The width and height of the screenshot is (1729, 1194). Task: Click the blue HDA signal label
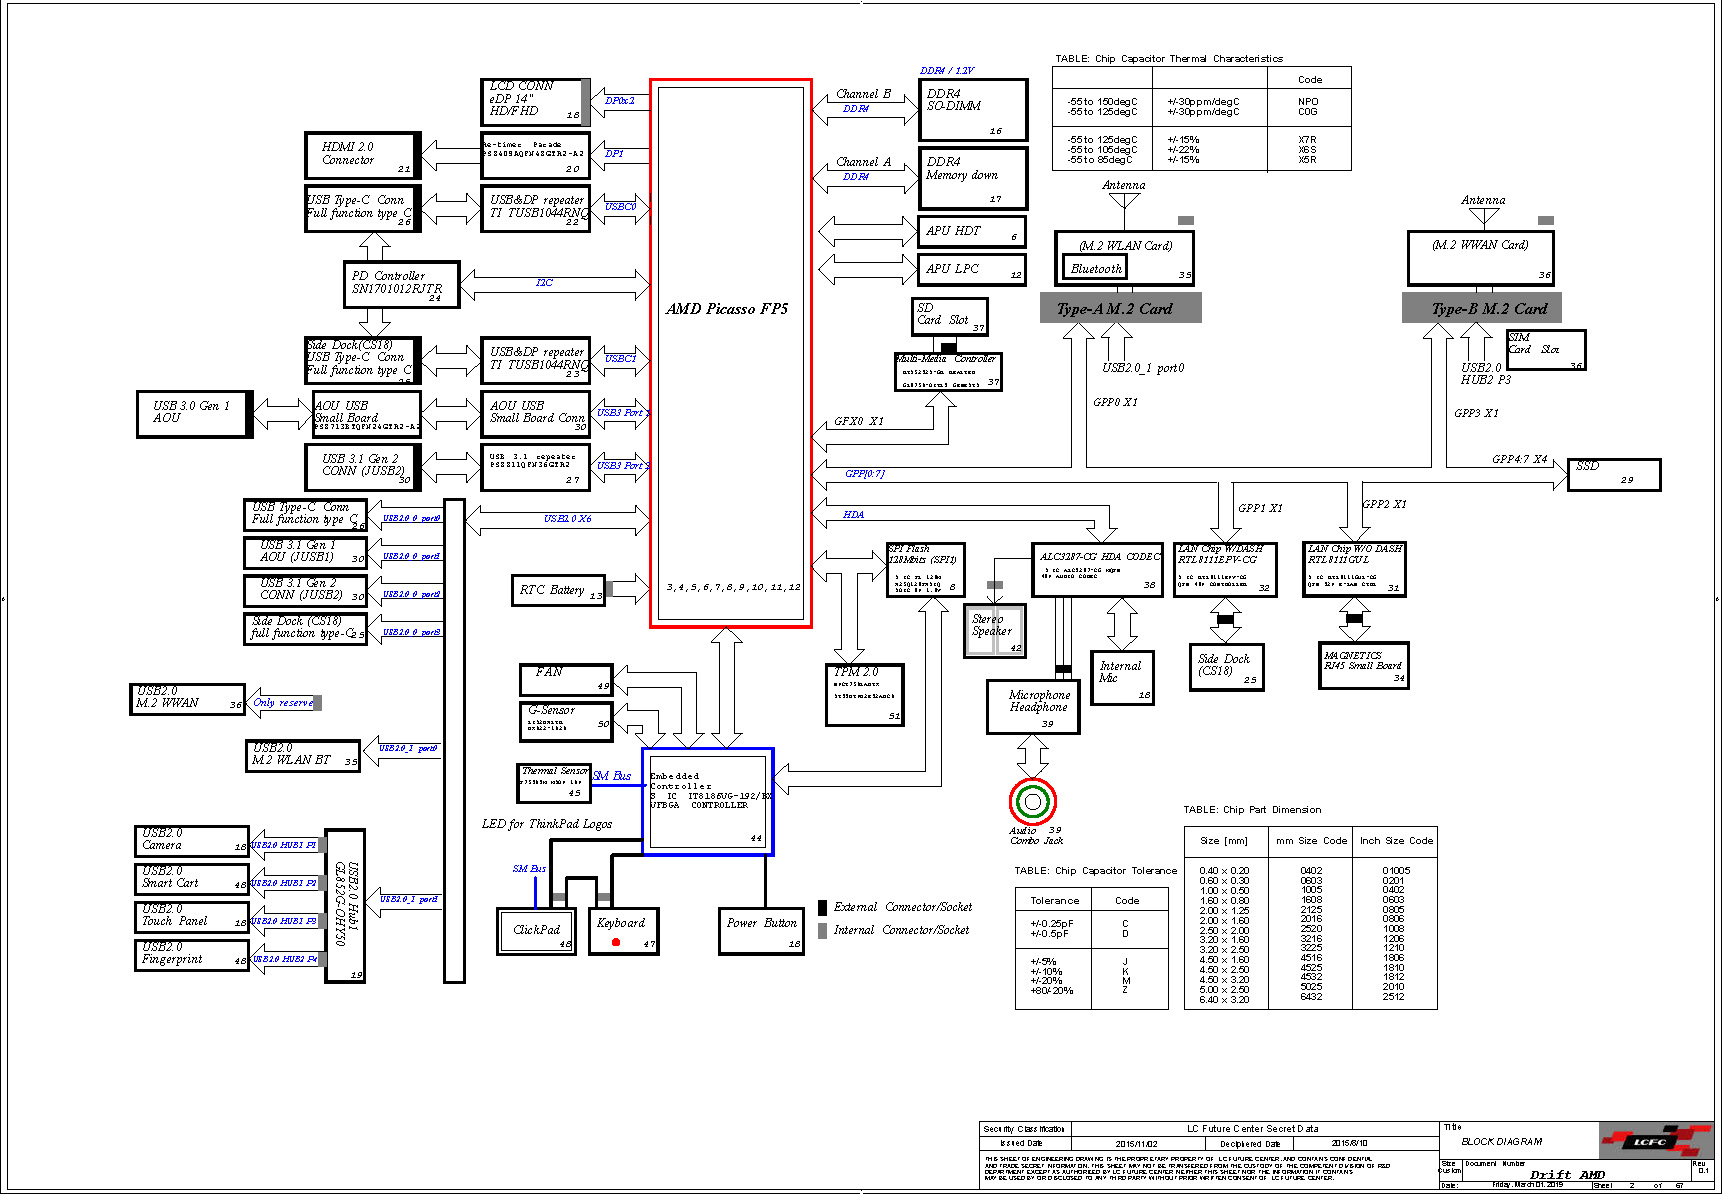[x=853, y=515]
